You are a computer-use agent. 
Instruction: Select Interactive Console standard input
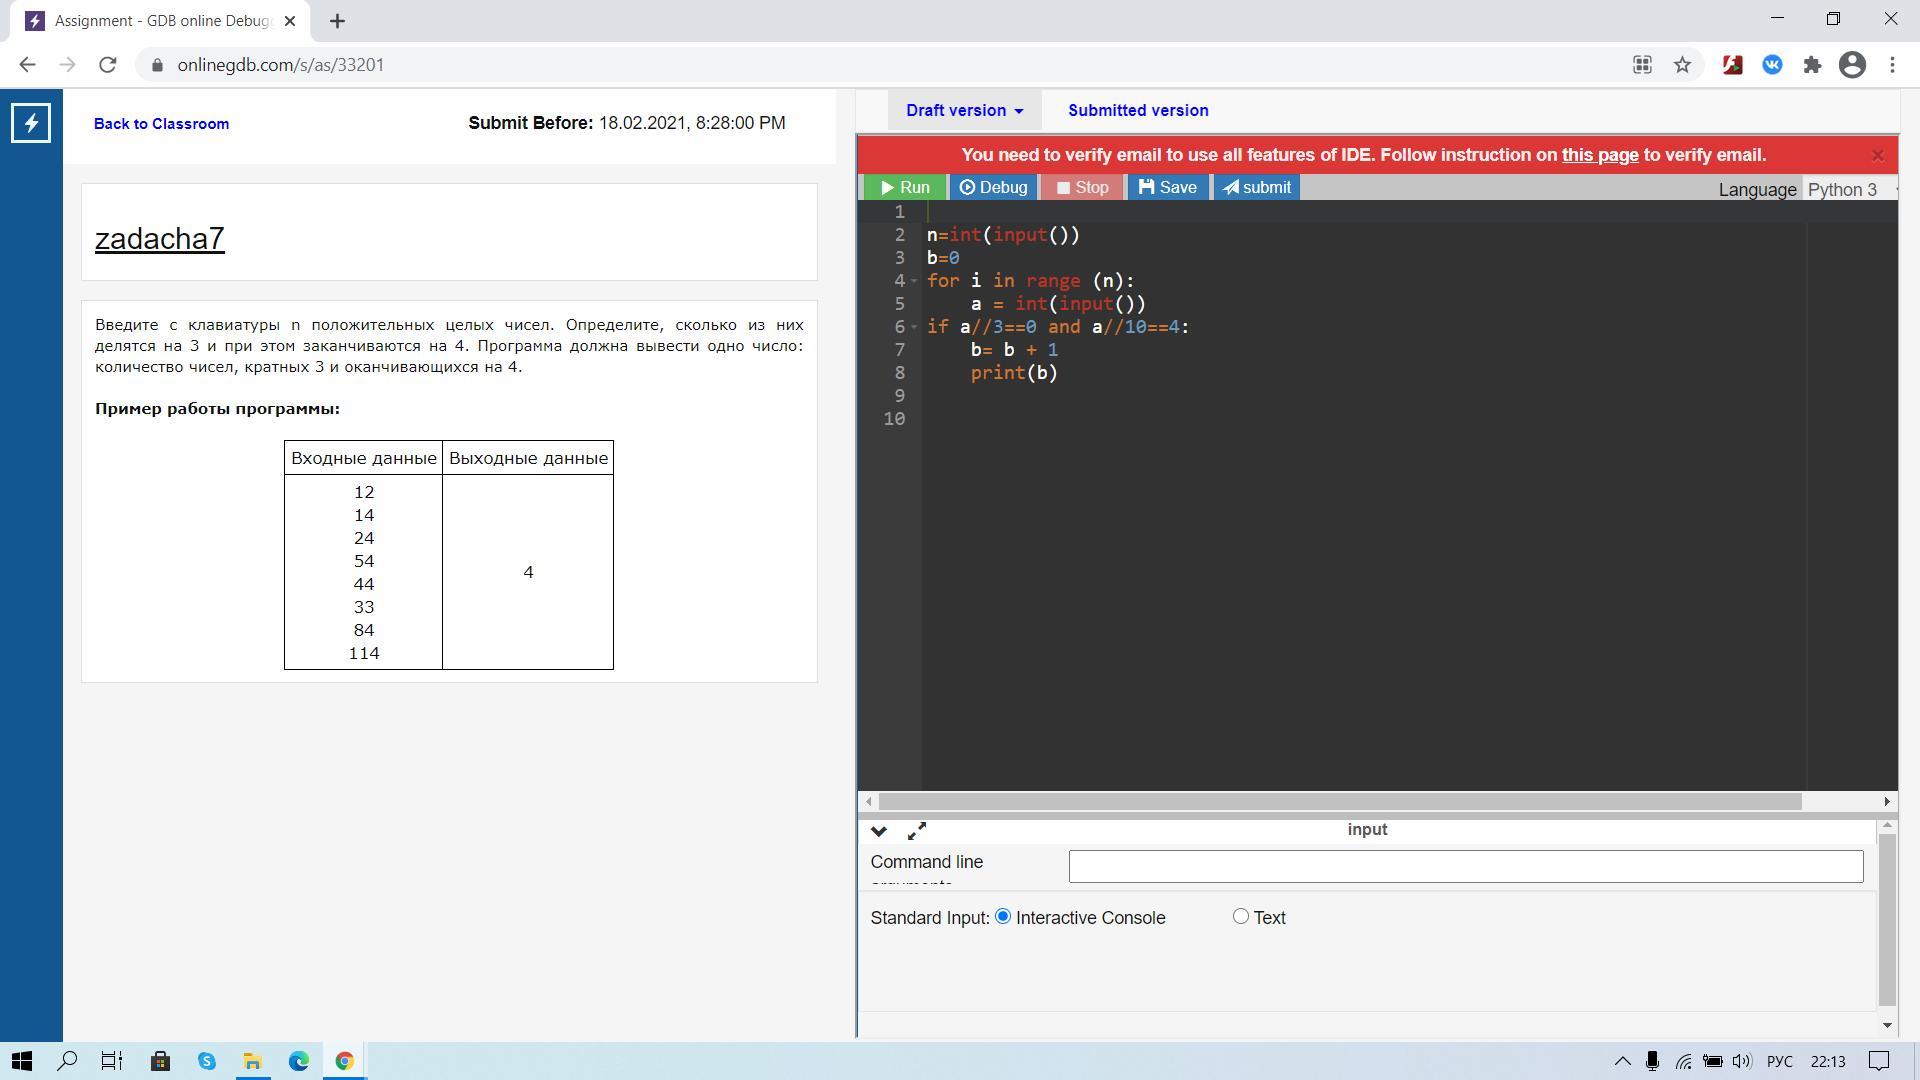pos(1003,917)
